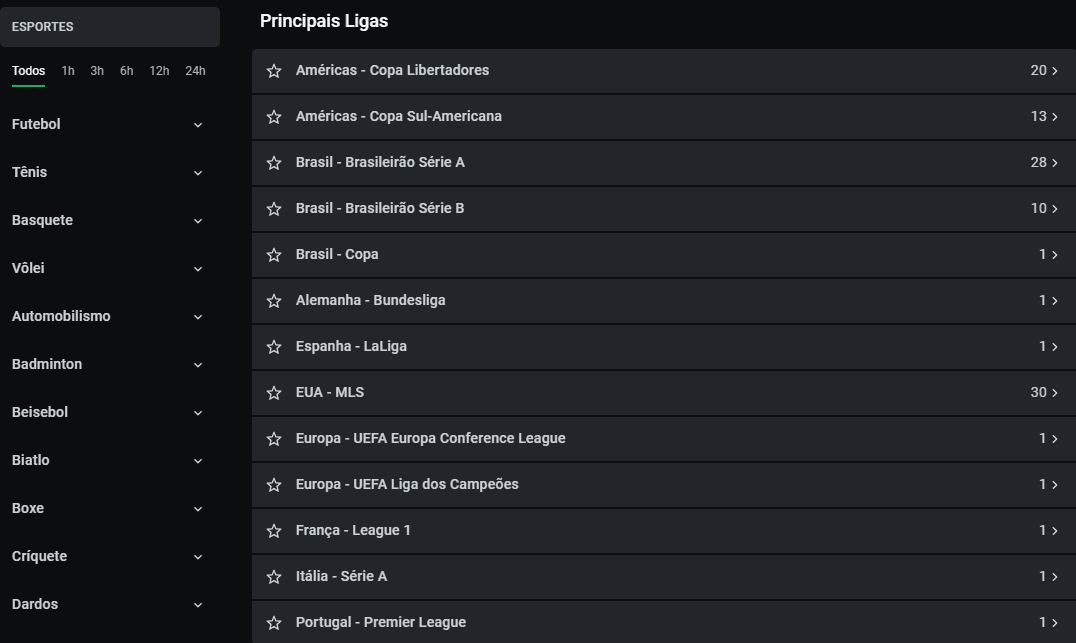Expand the Futebol sport section
1076x643 pixels.
[x=197, y=125]
